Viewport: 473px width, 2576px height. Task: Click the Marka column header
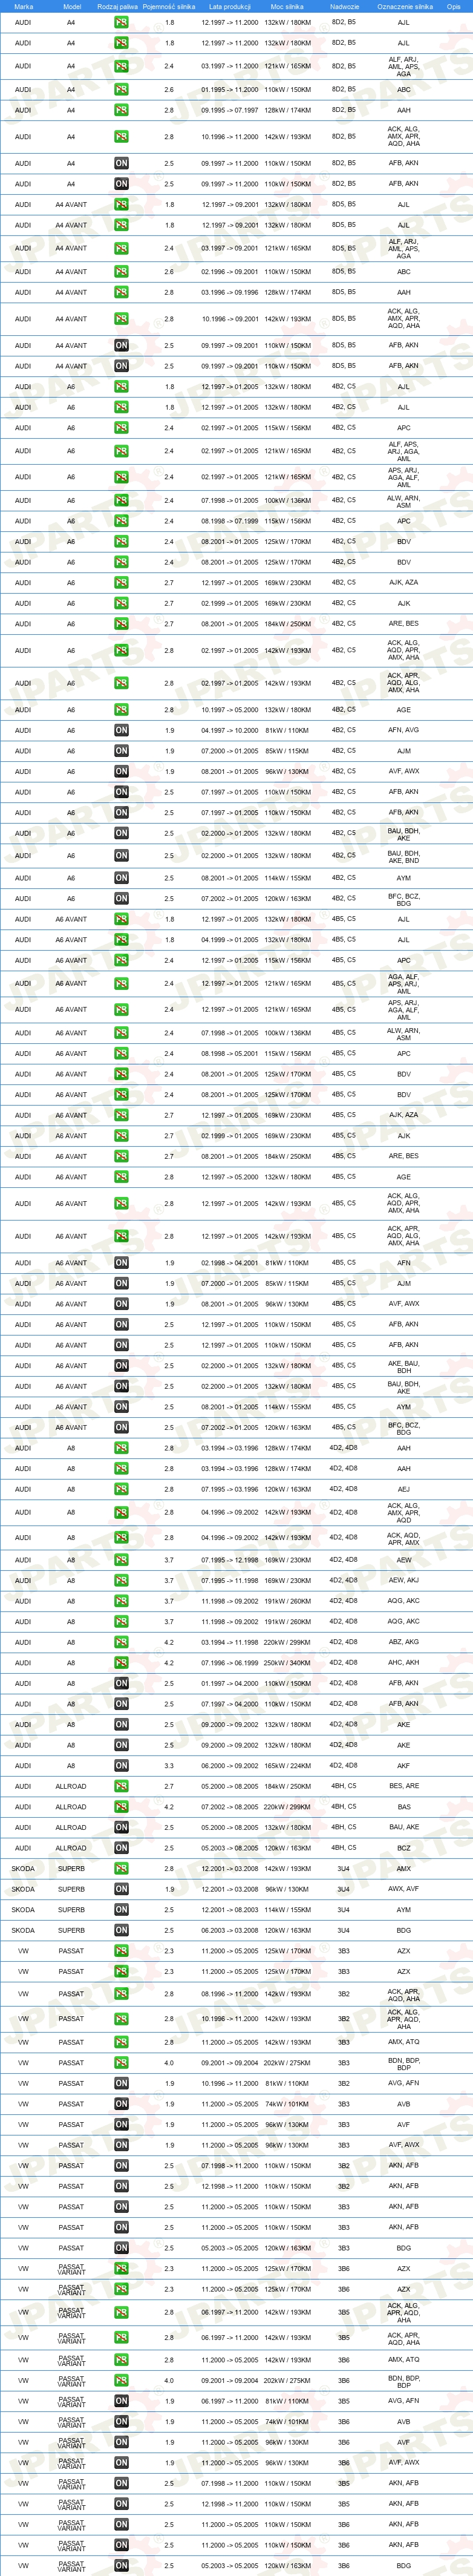pos(23,6)
